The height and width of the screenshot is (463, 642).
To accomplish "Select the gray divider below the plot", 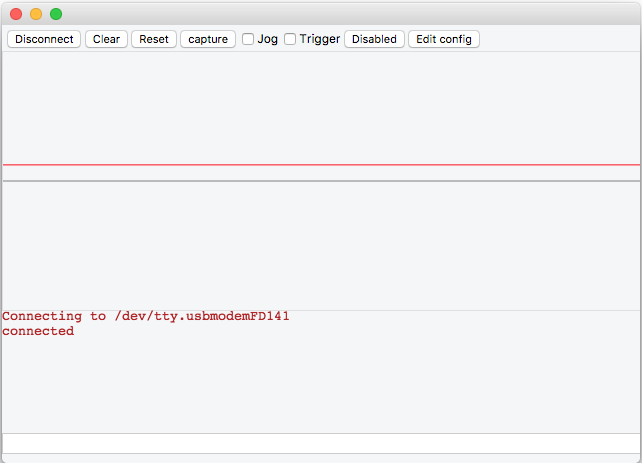I will (321, 181).
